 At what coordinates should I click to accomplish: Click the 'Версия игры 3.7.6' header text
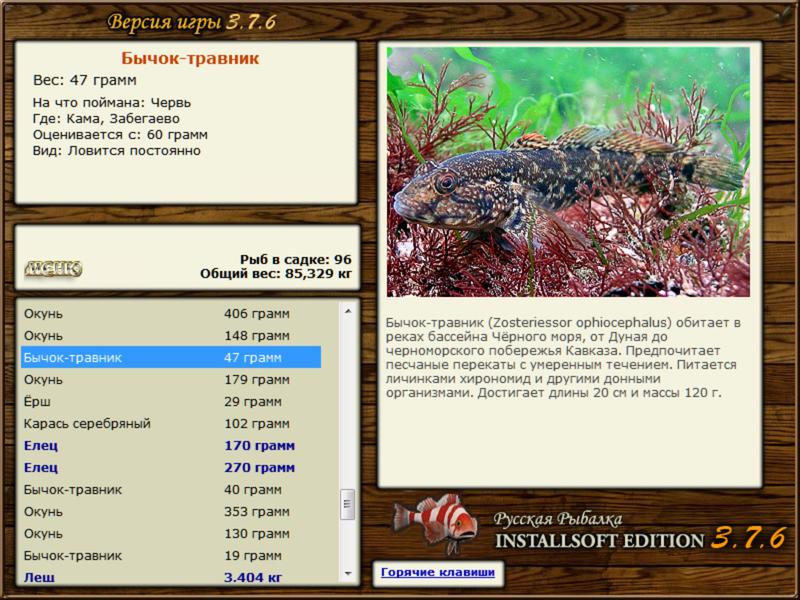192,22
